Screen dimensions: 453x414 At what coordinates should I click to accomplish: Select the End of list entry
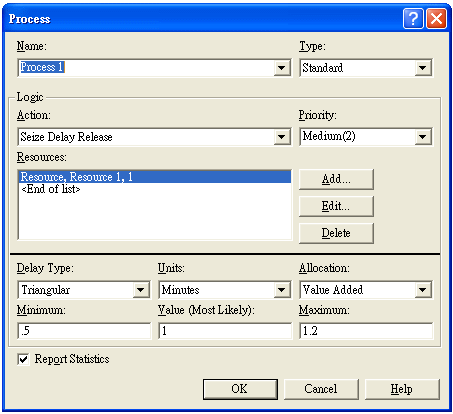51,189
